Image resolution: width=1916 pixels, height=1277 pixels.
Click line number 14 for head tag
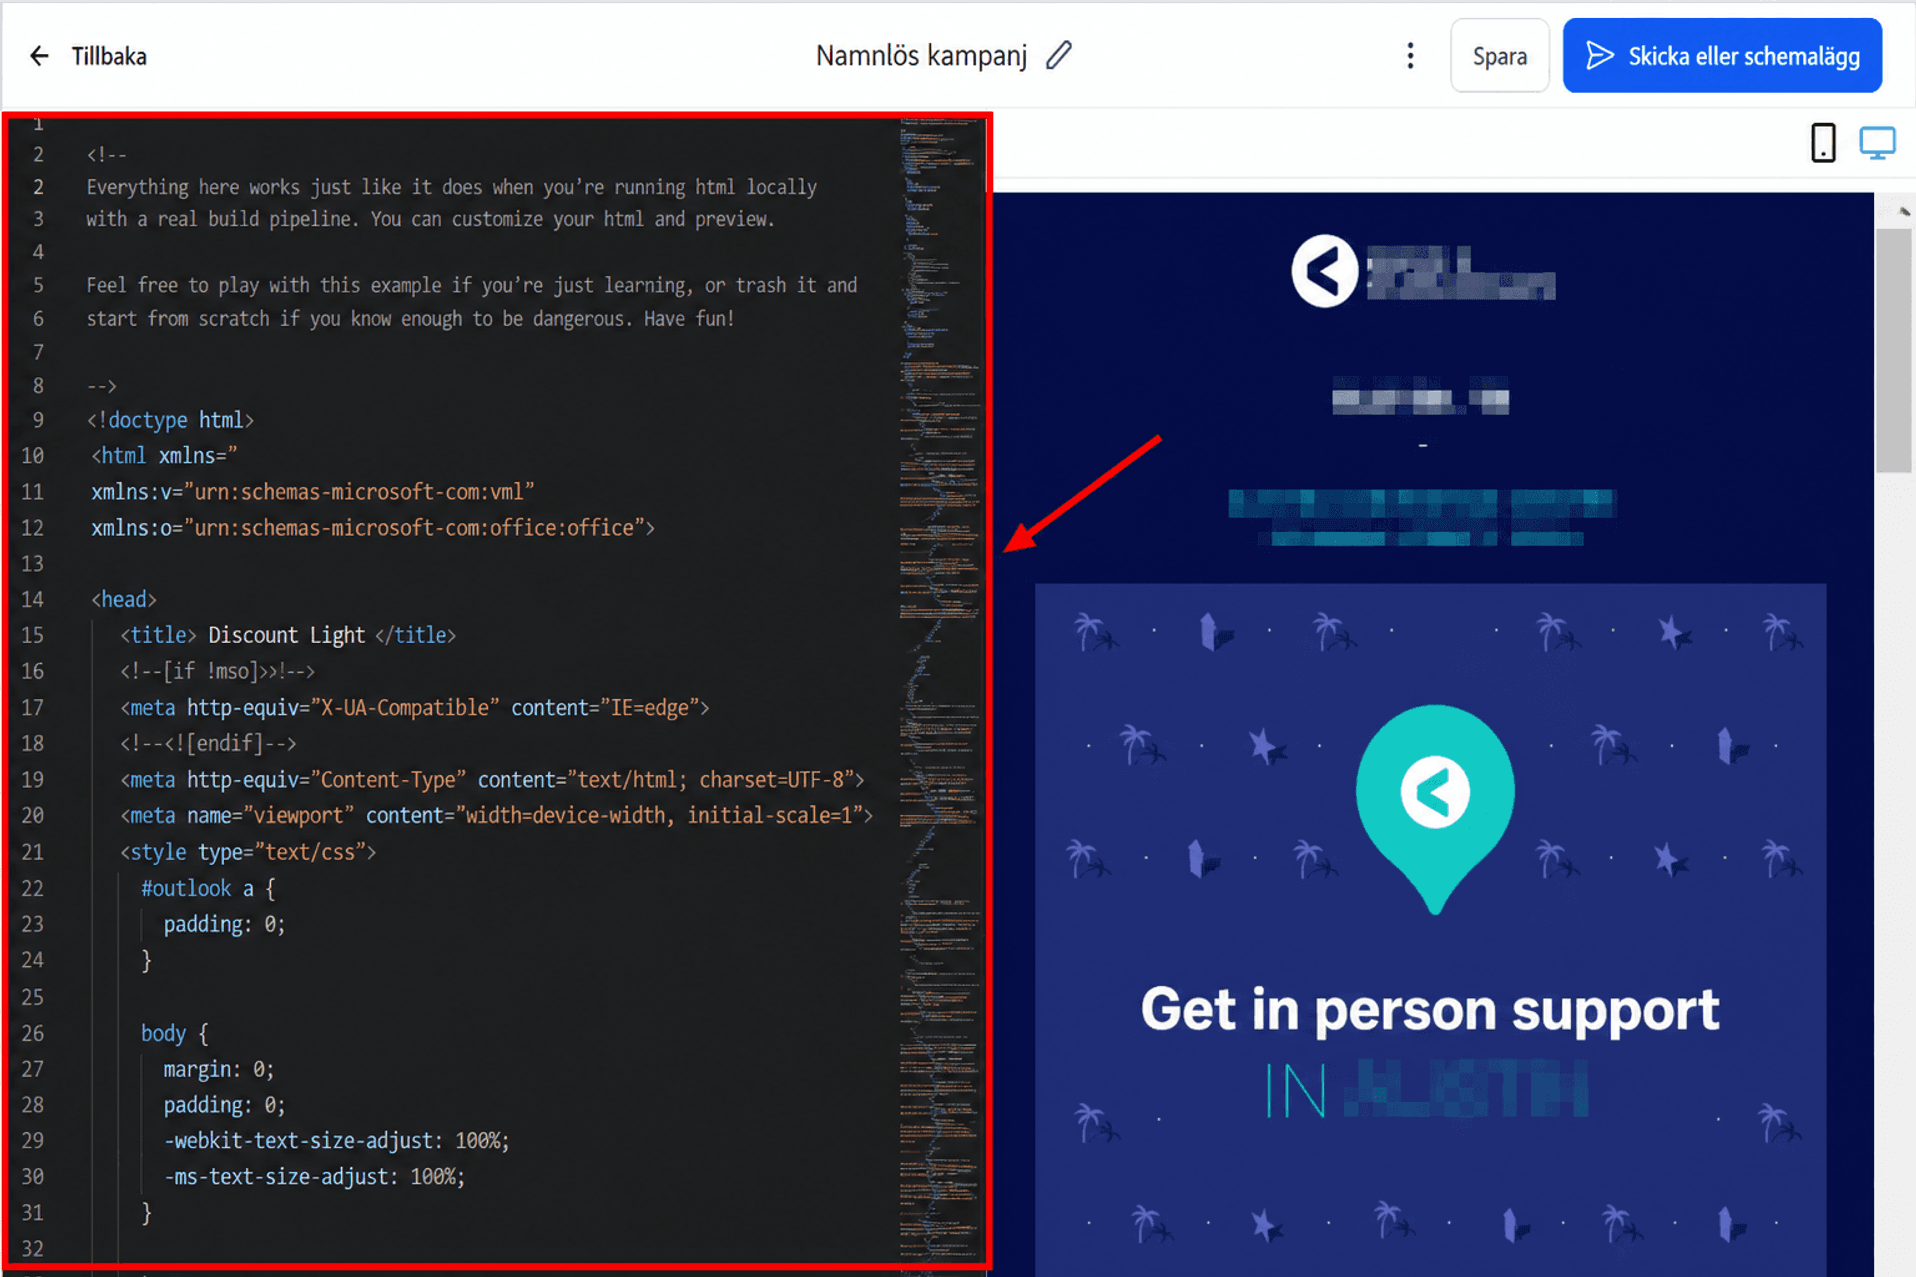click(x=32, y=599)
